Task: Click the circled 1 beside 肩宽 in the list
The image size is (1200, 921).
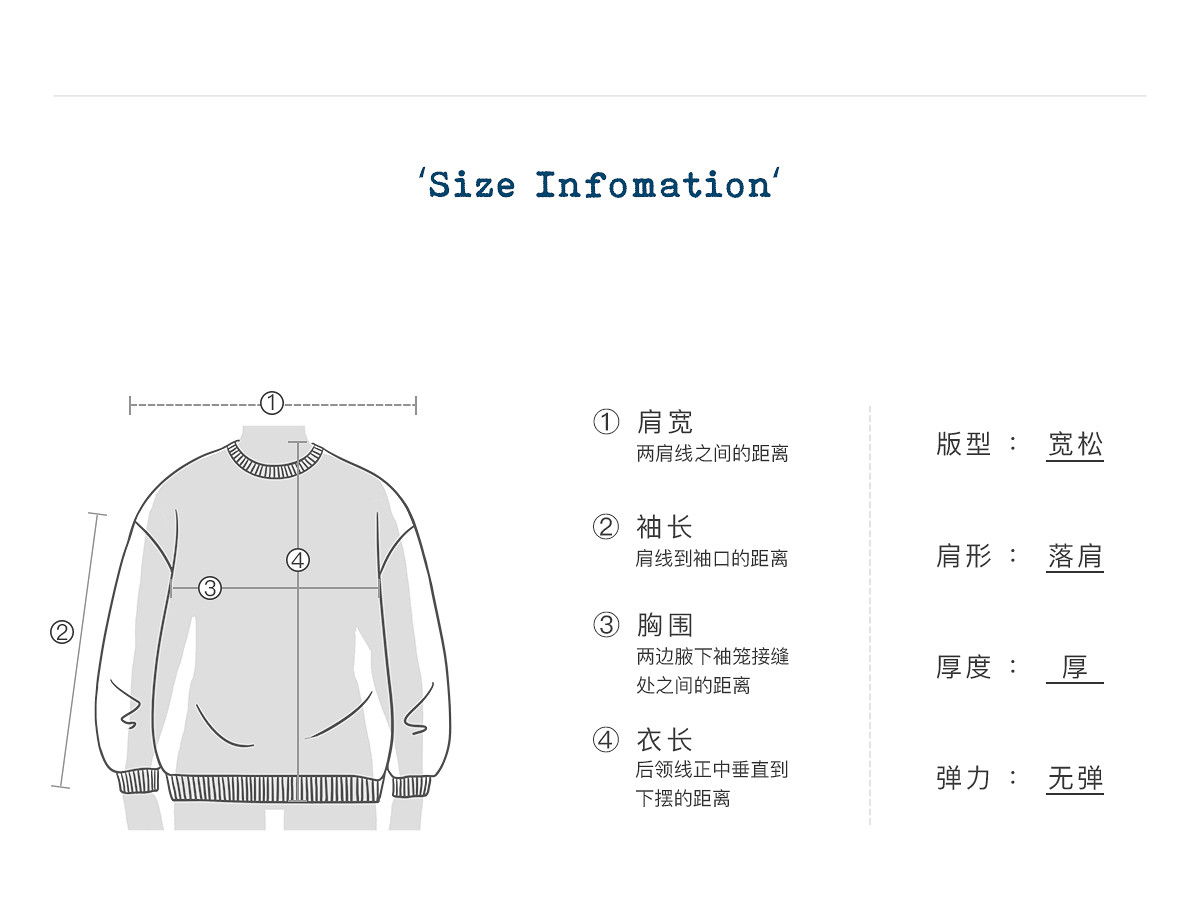Action: click(x=606, y=423)
